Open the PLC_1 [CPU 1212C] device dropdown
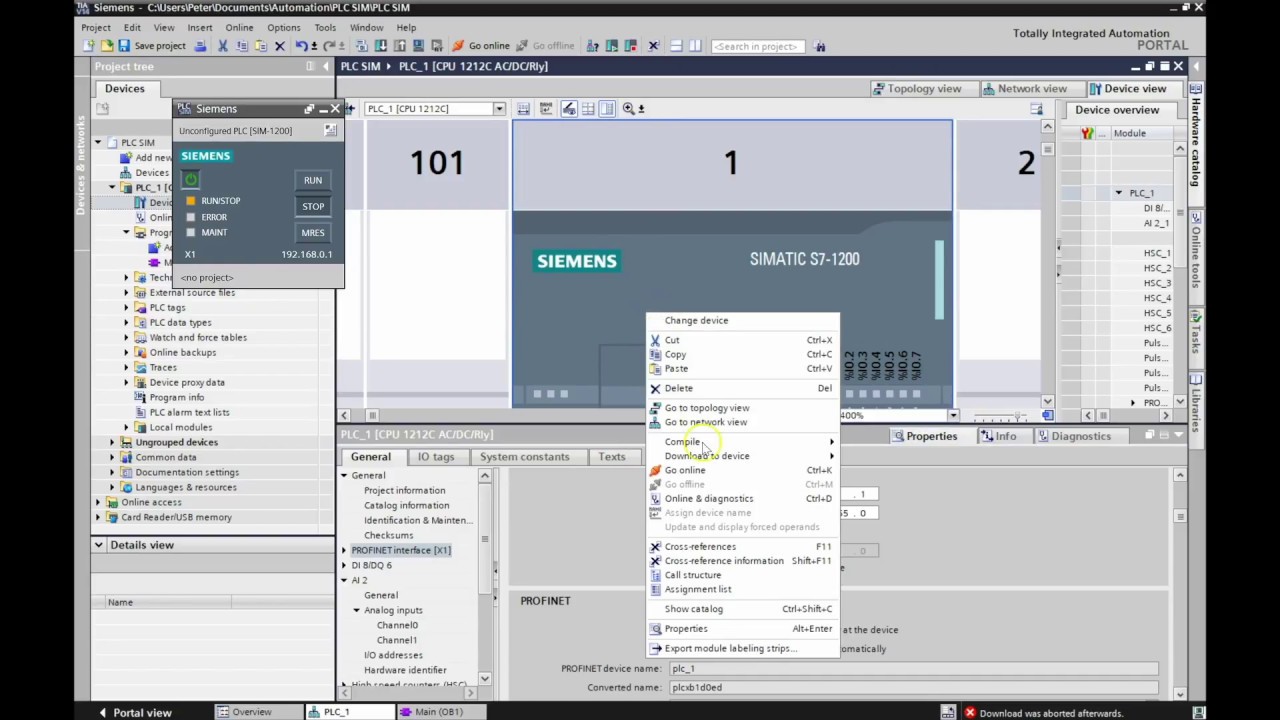The image size is (1280, 720). point(499,108)
